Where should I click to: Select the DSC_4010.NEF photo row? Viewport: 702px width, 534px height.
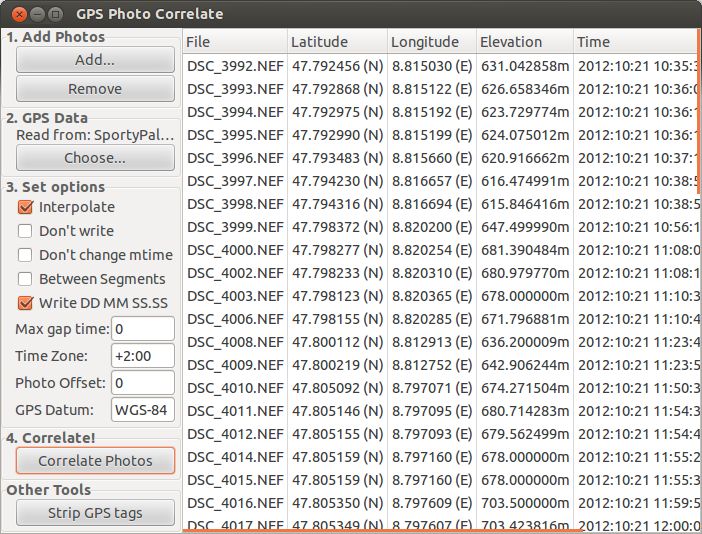(x=440, y=388)
